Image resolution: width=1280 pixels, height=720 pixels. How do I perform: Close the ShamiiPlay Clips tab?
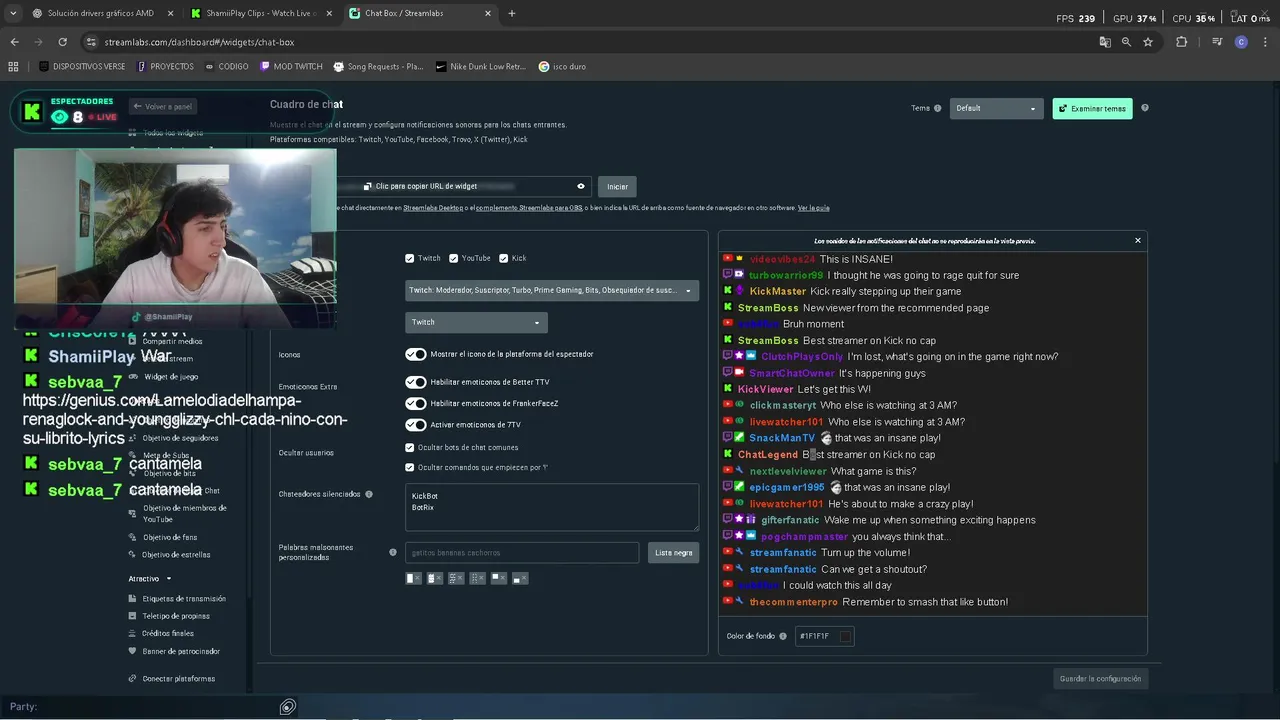tap(329, 13)
